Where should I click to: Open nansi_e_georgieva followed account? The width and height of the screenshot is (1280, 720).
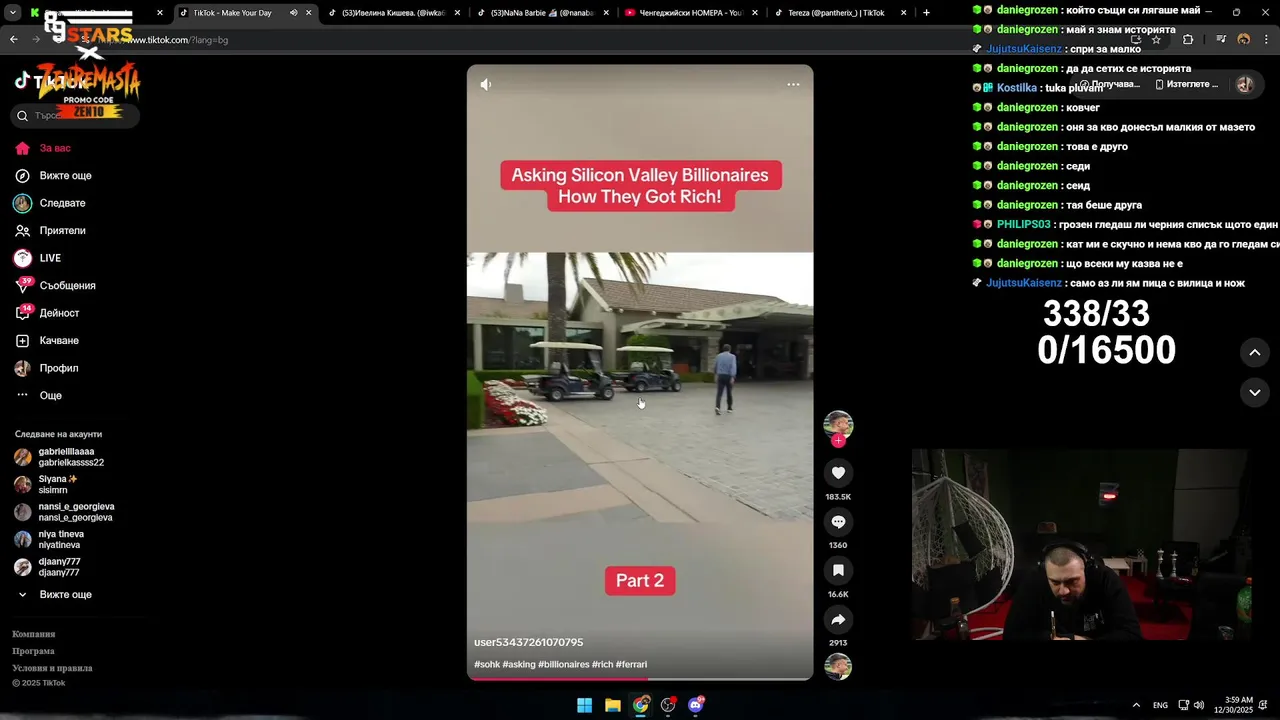(x=75, y=512)
